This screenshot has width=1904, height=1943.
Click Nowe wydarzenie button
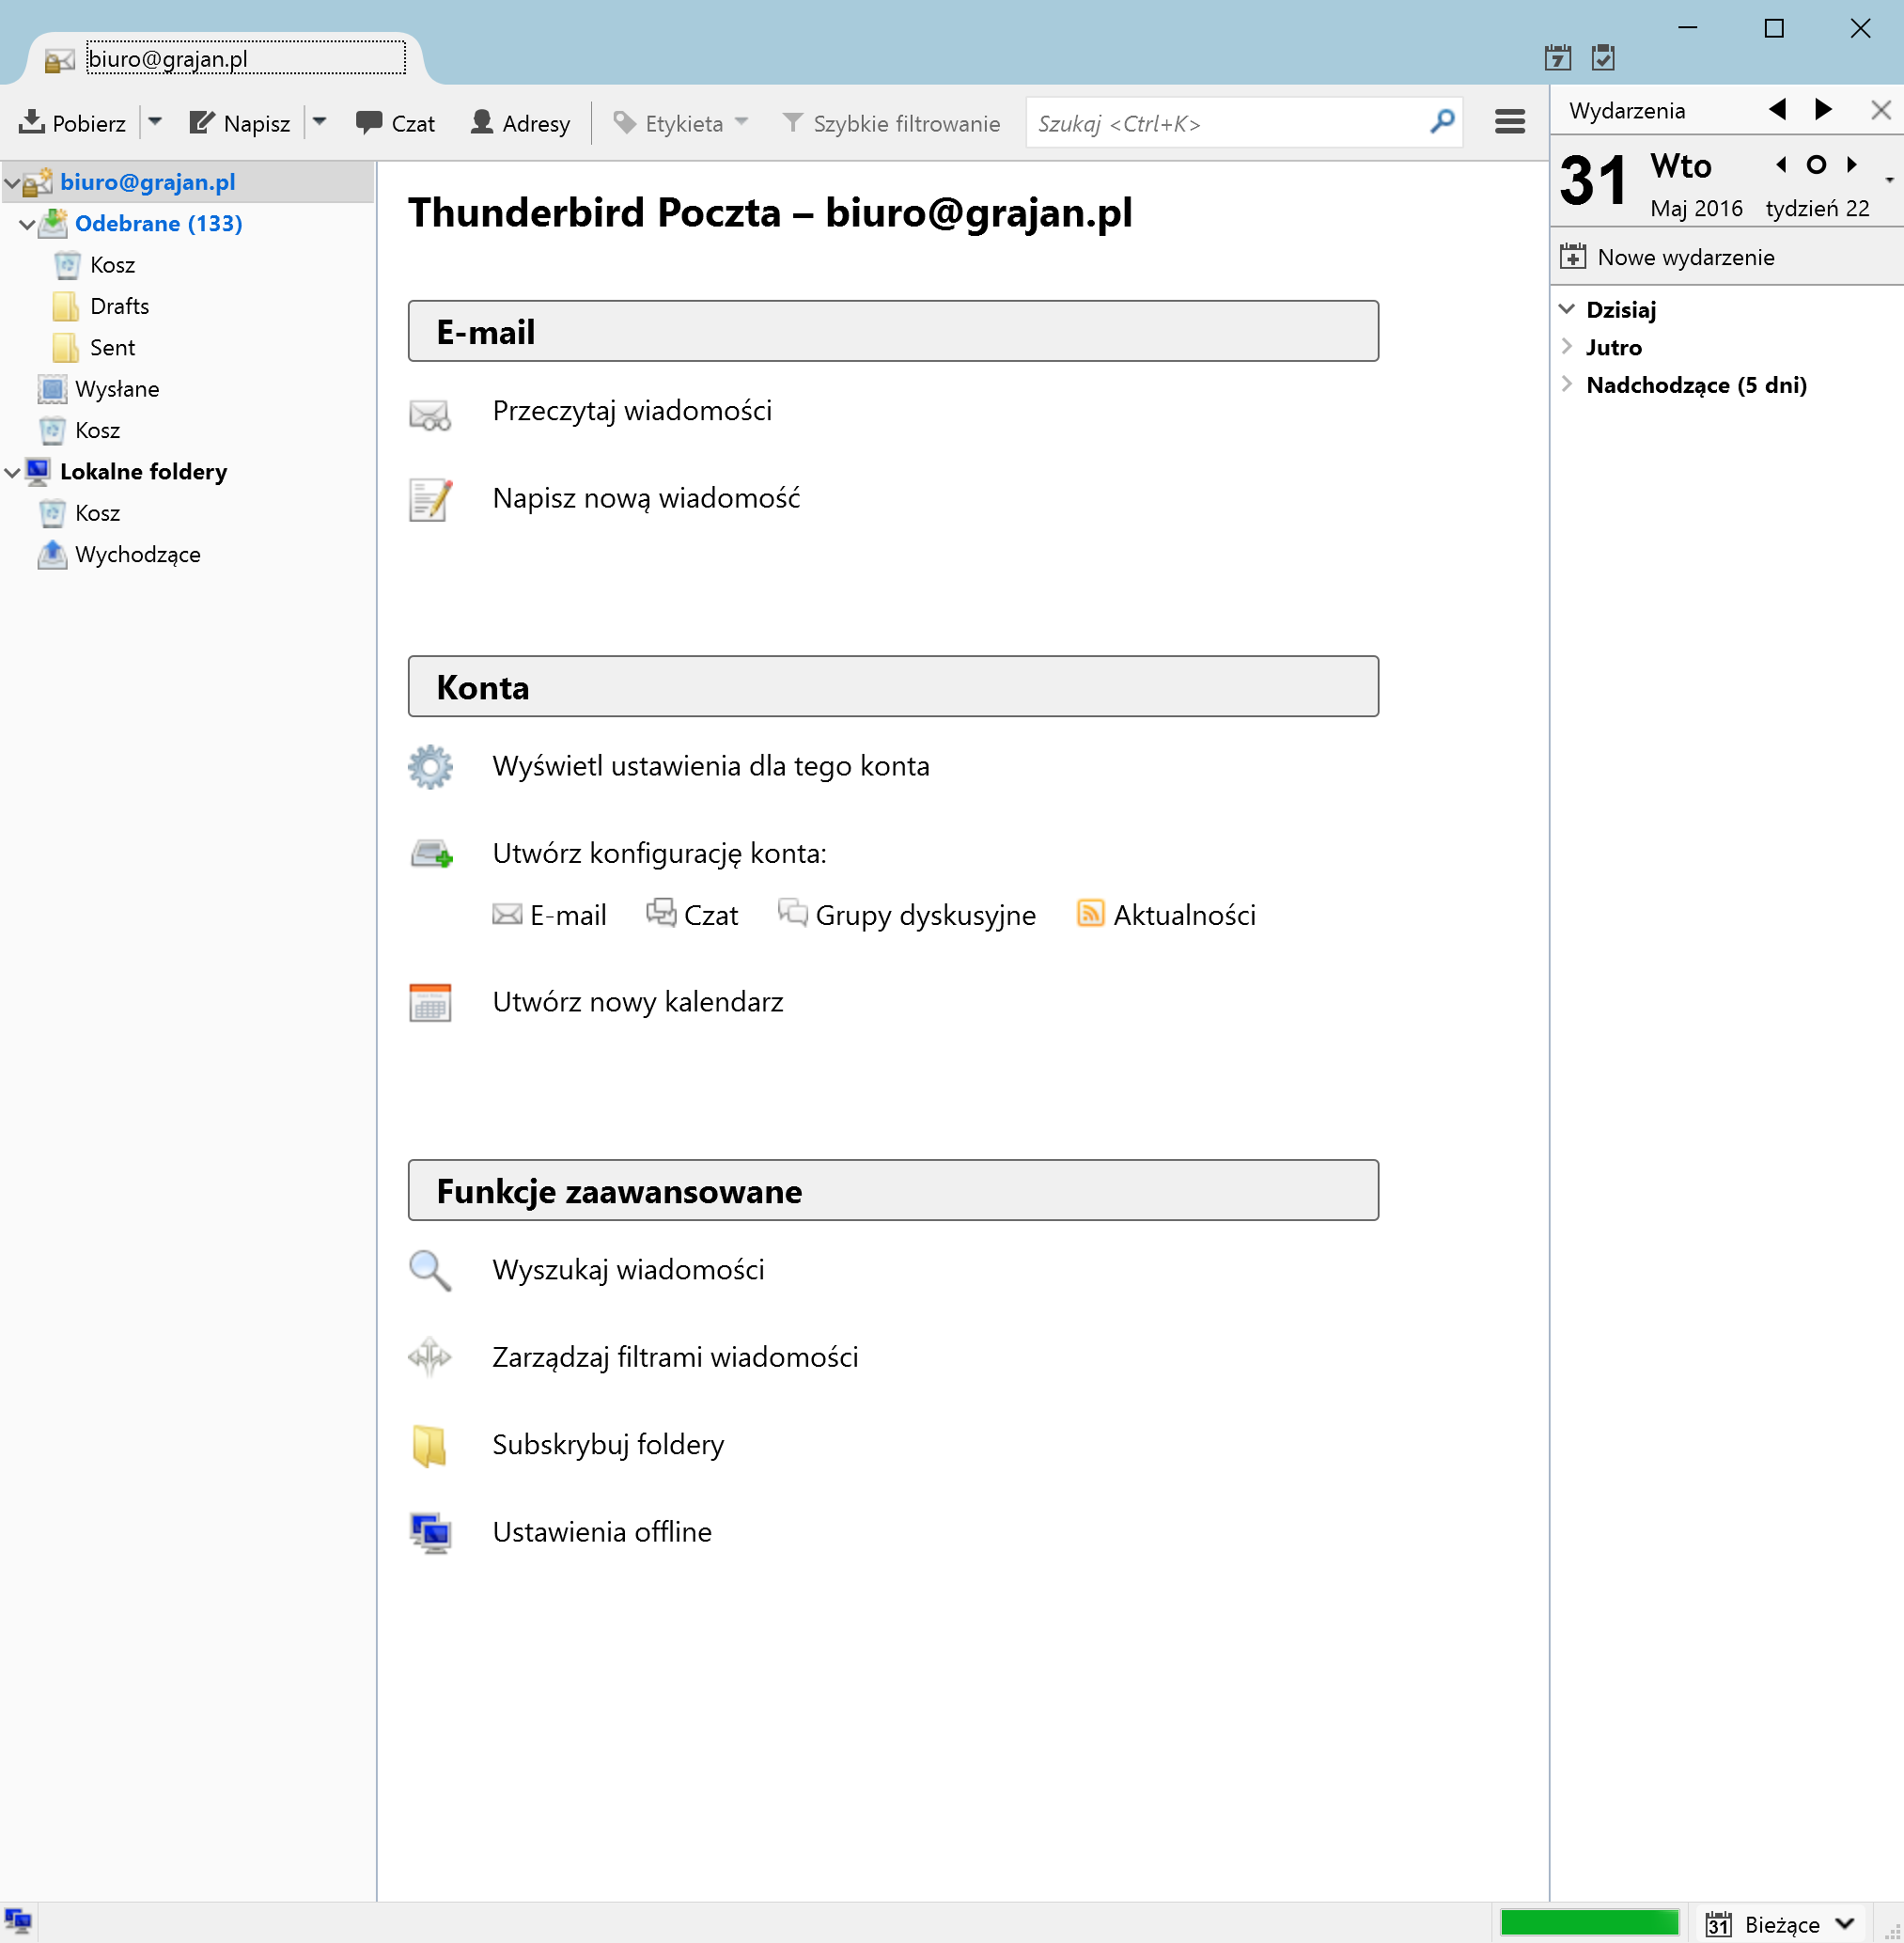point(1667,257)
